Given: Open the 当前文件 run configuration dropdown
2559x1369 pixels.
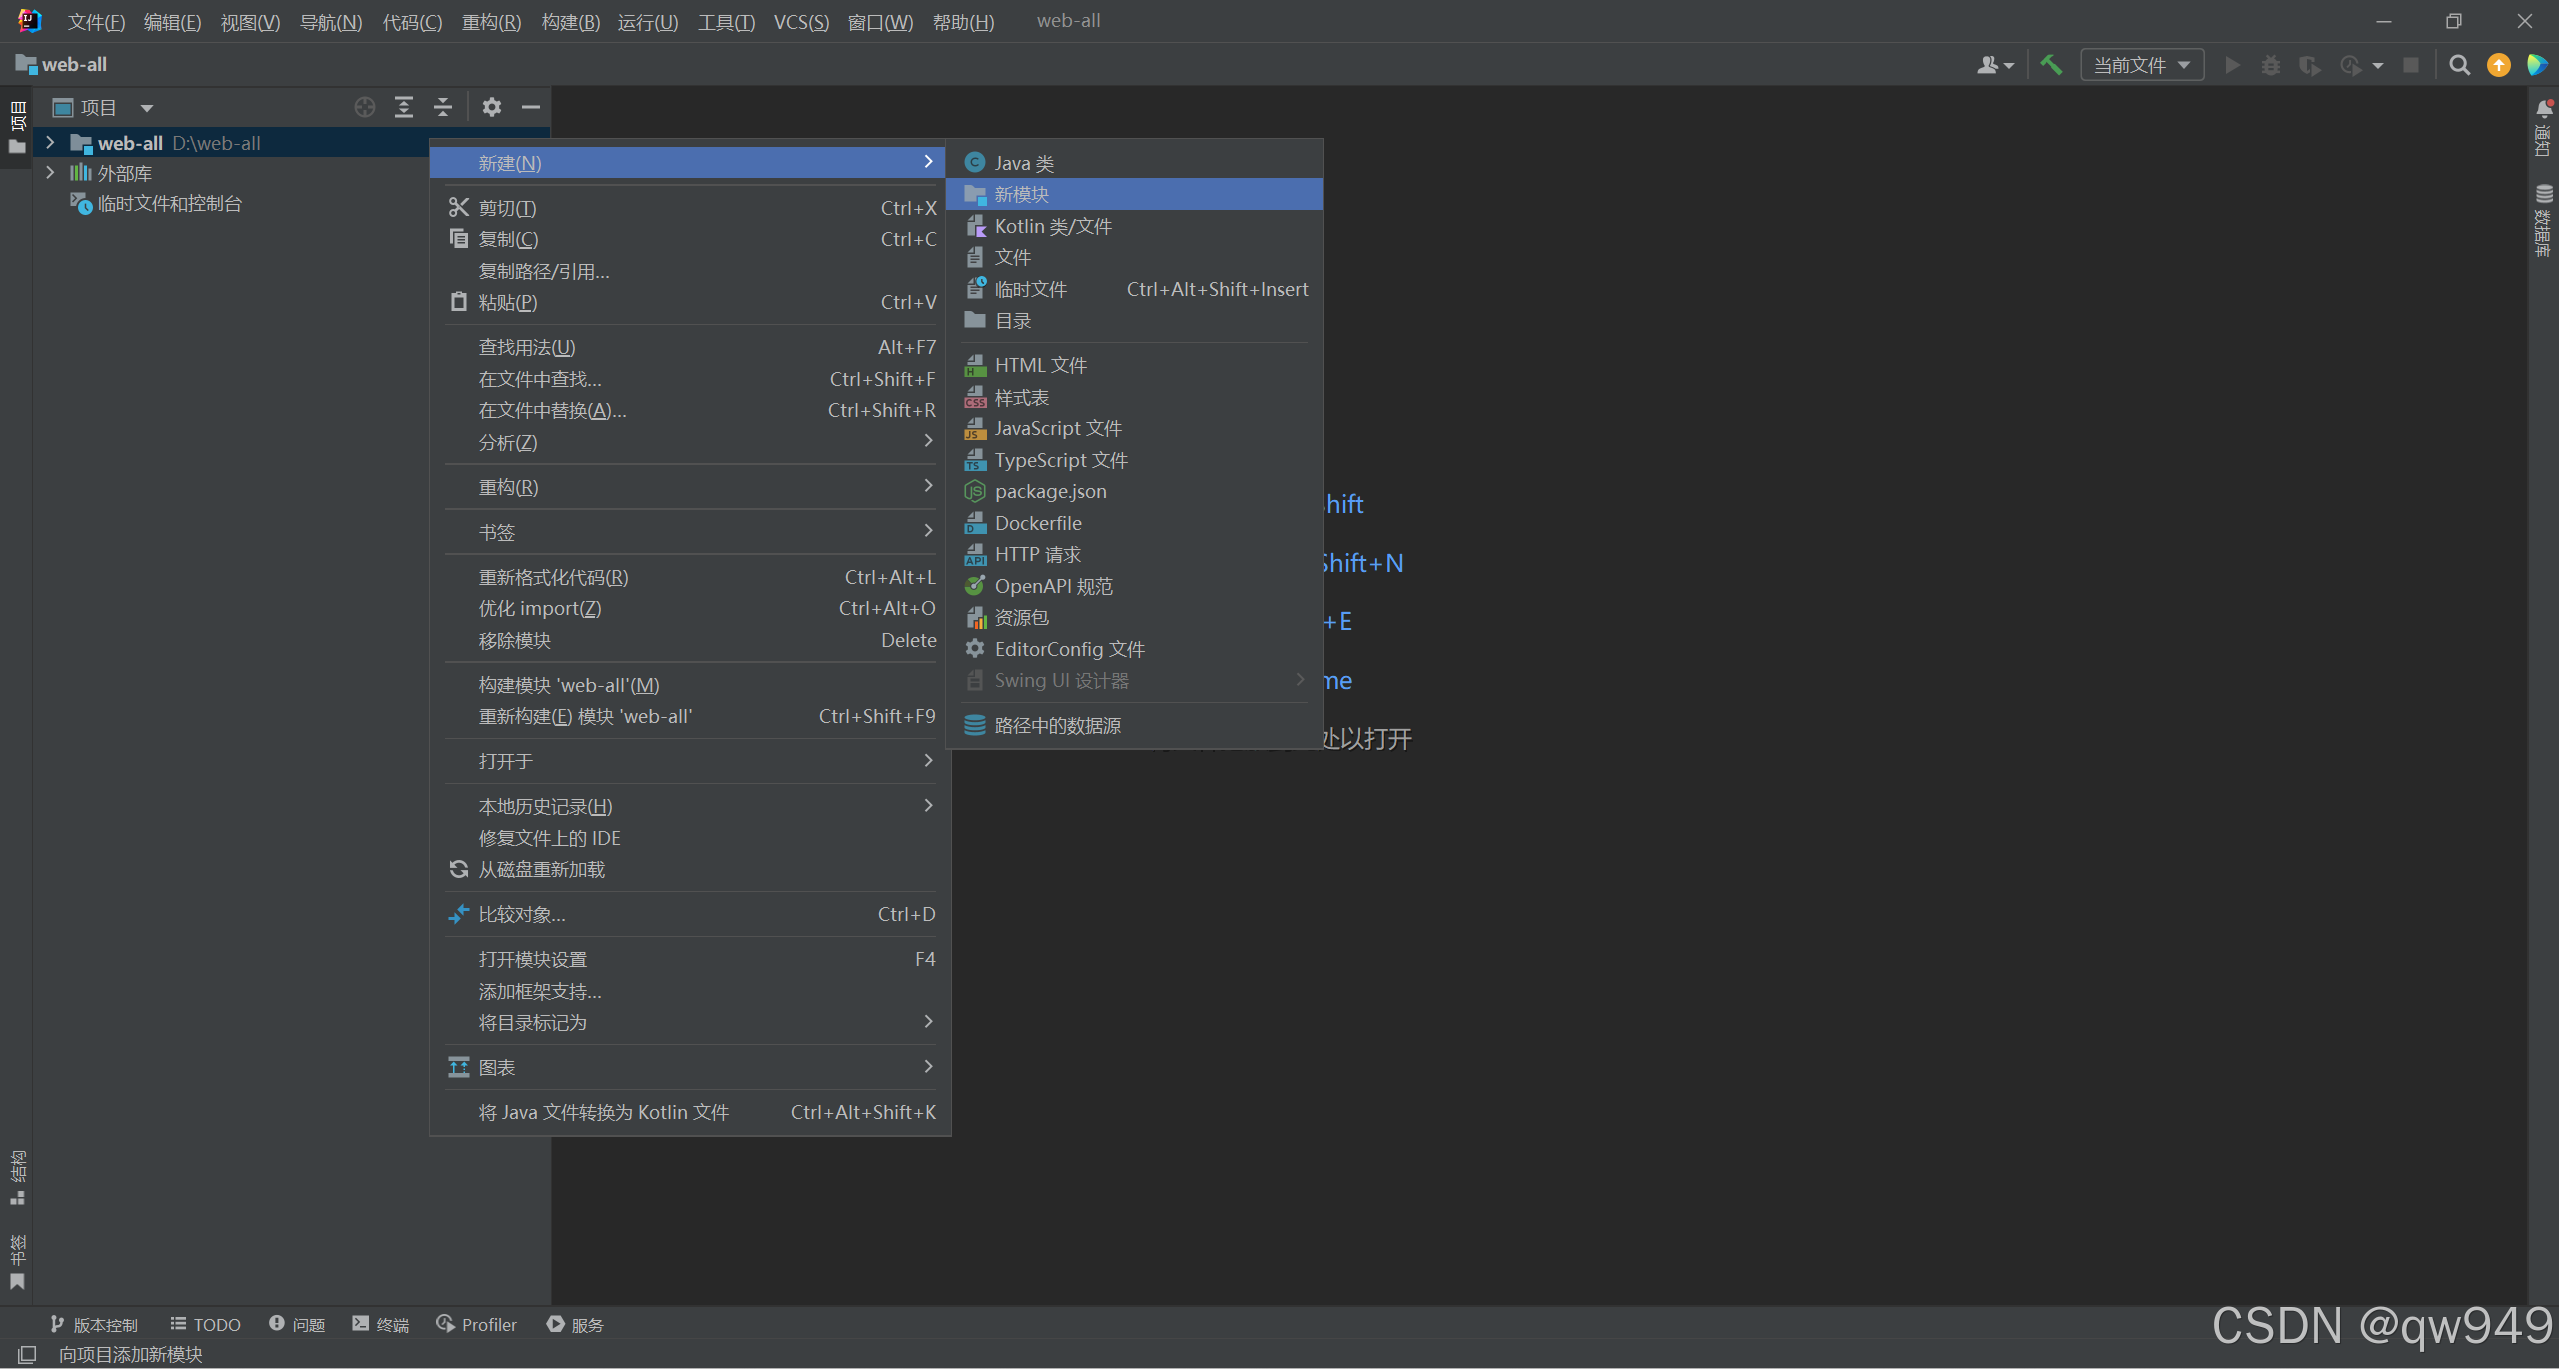Looking at the screenshot, I should point(2142,65).
